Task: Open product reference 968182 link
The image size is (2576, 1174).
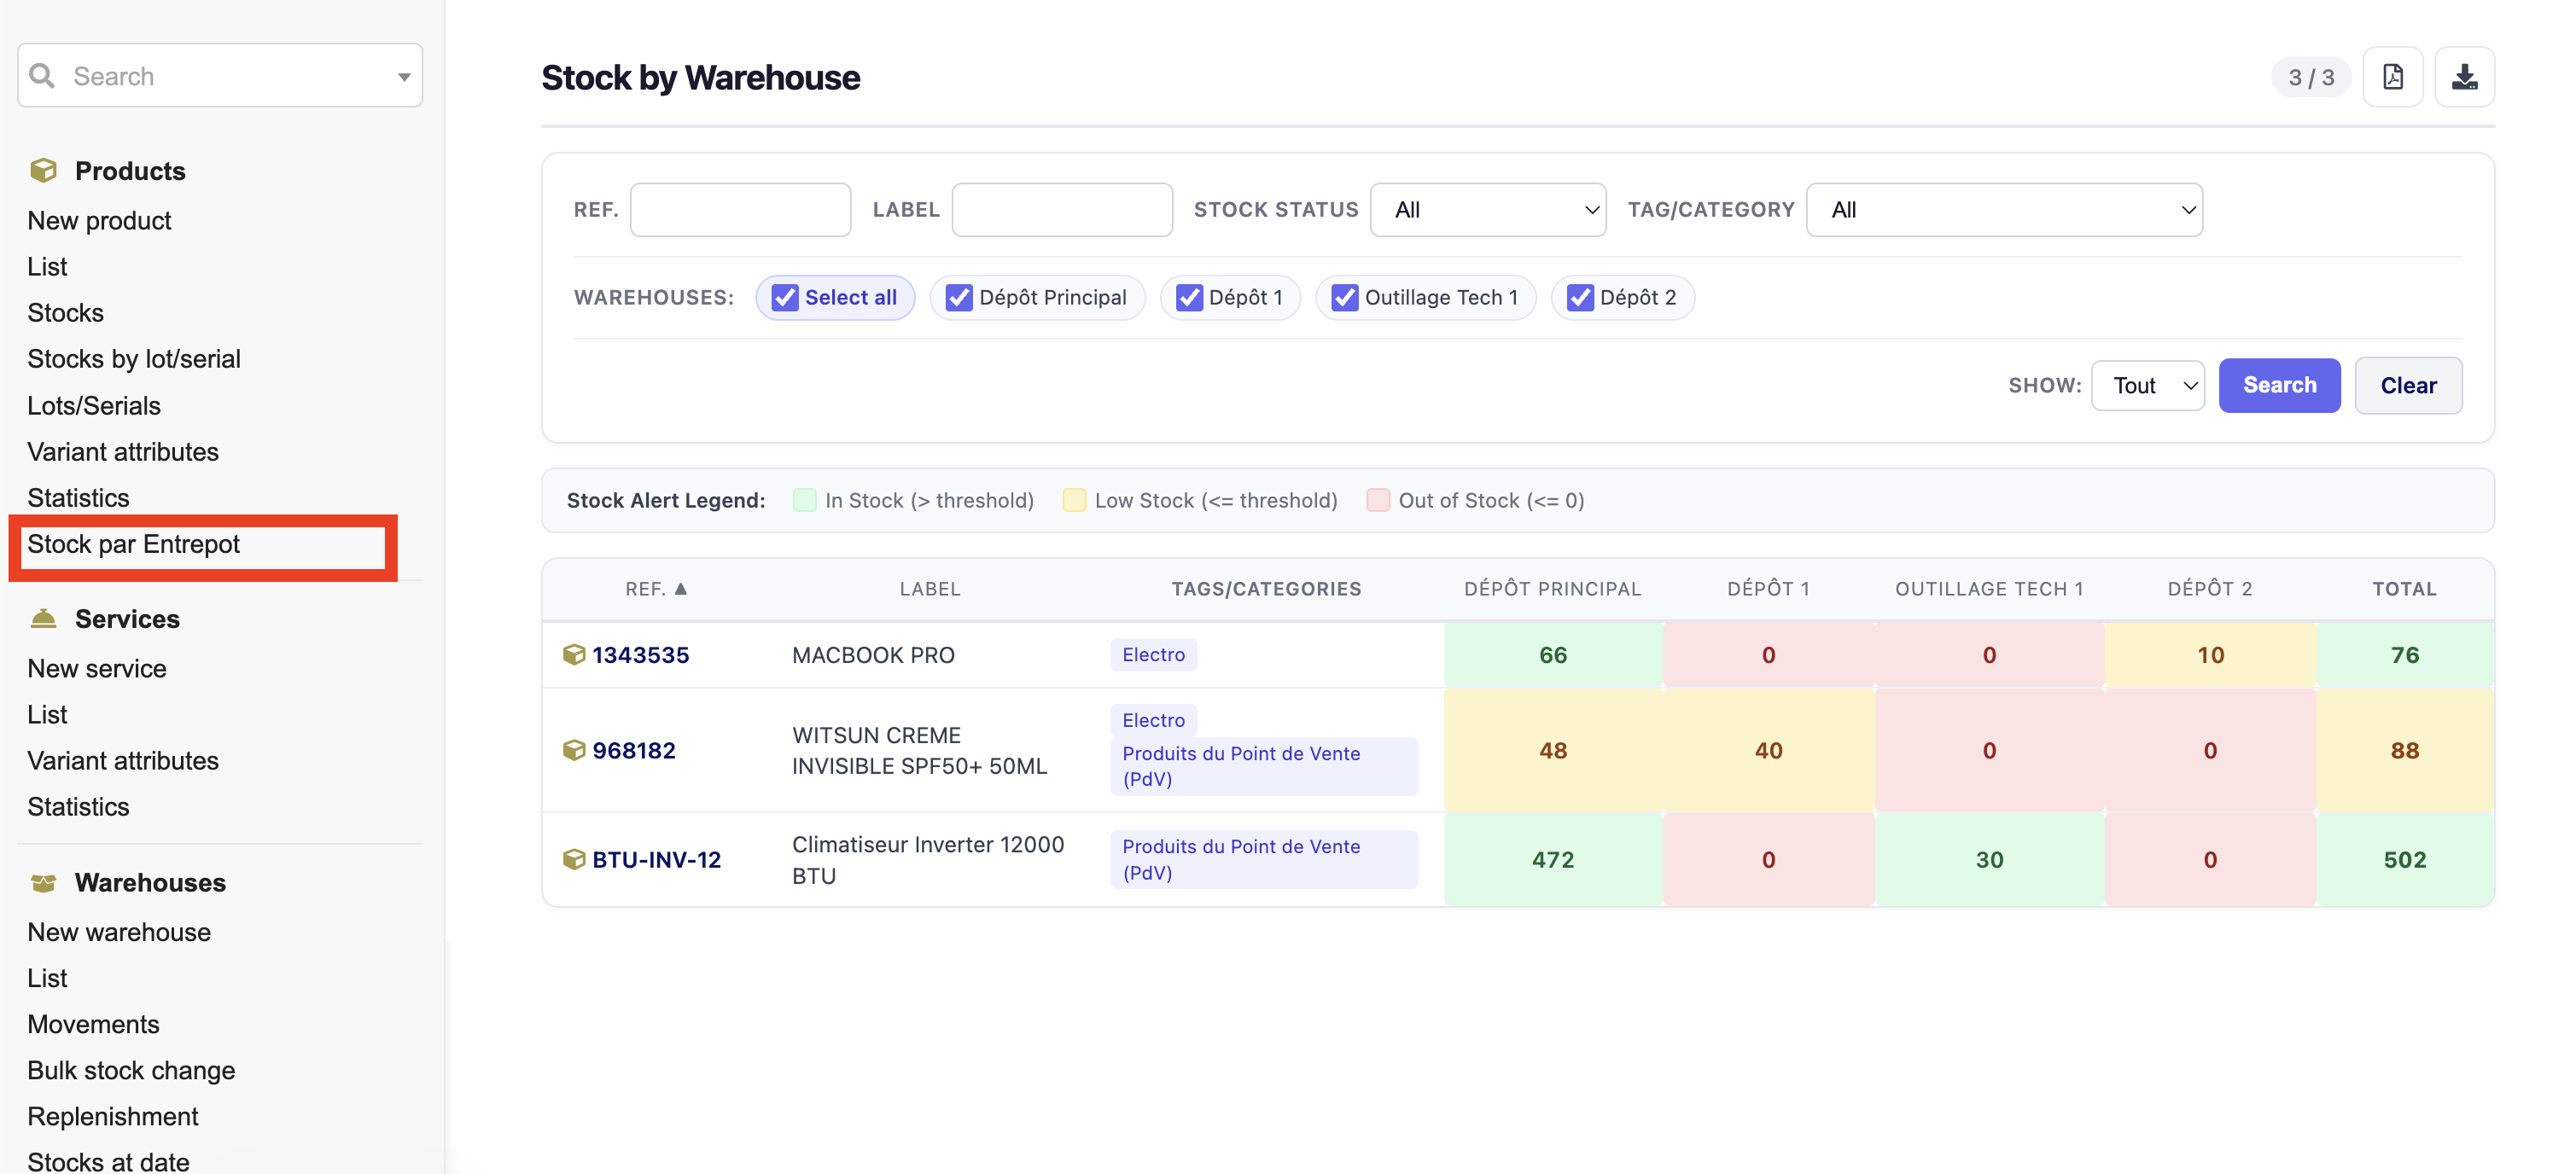Action: pyautogui.click(x=634, y=751)
